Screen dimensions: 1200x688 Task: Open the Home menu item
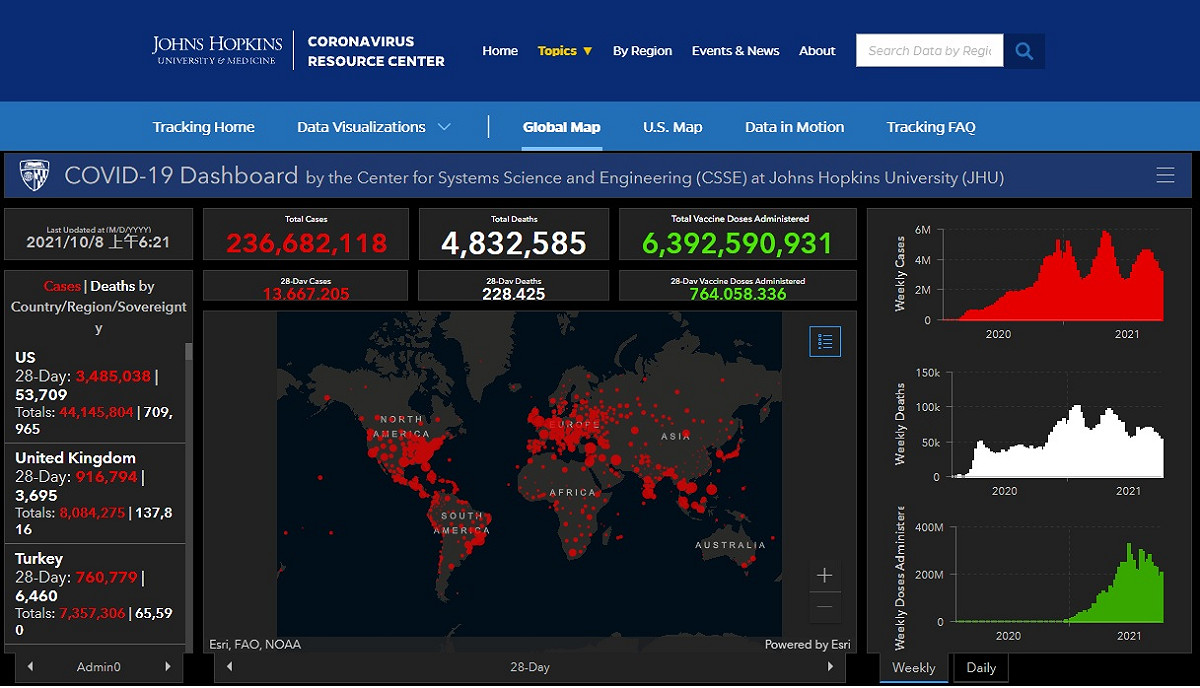500,51
